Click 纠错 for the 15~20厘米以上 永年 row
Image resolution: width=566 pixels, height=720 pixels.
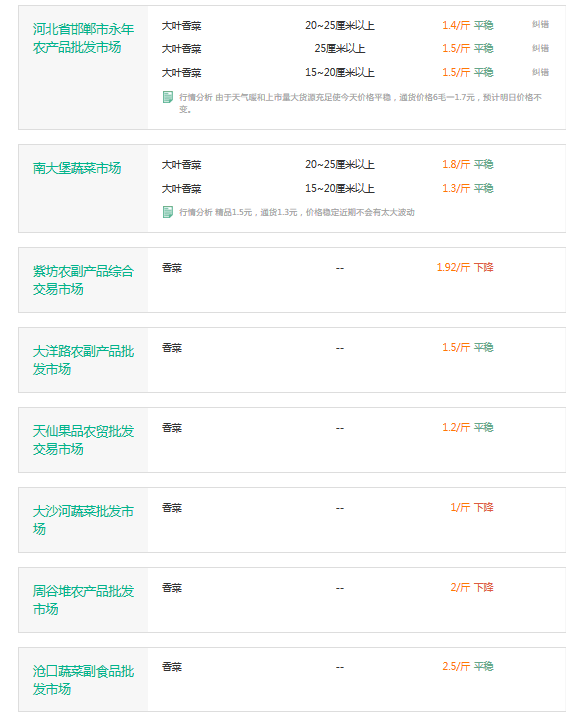pos(540,72)
